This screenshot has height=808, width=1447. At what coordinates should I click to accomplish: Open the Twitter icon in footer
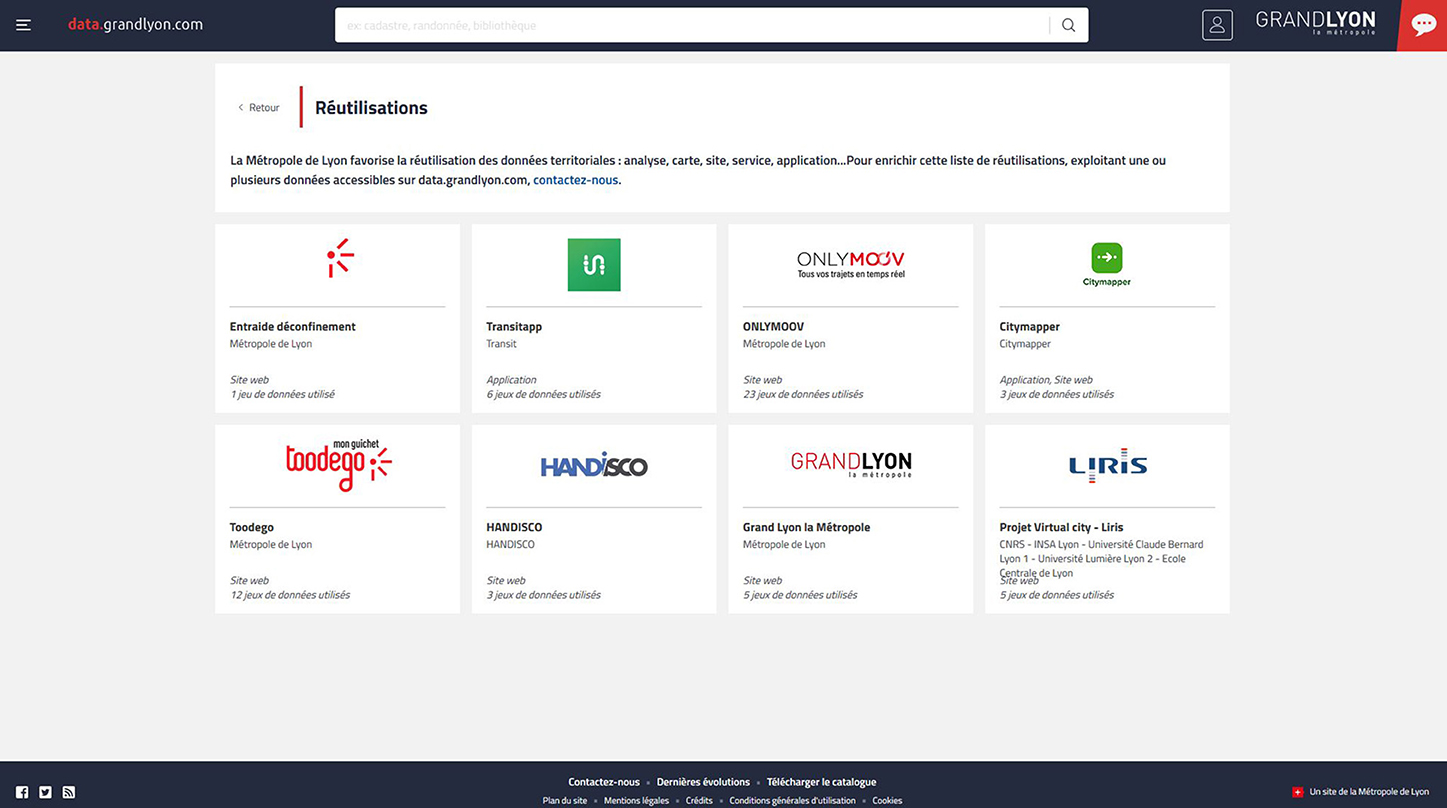(x=45, y=792)
